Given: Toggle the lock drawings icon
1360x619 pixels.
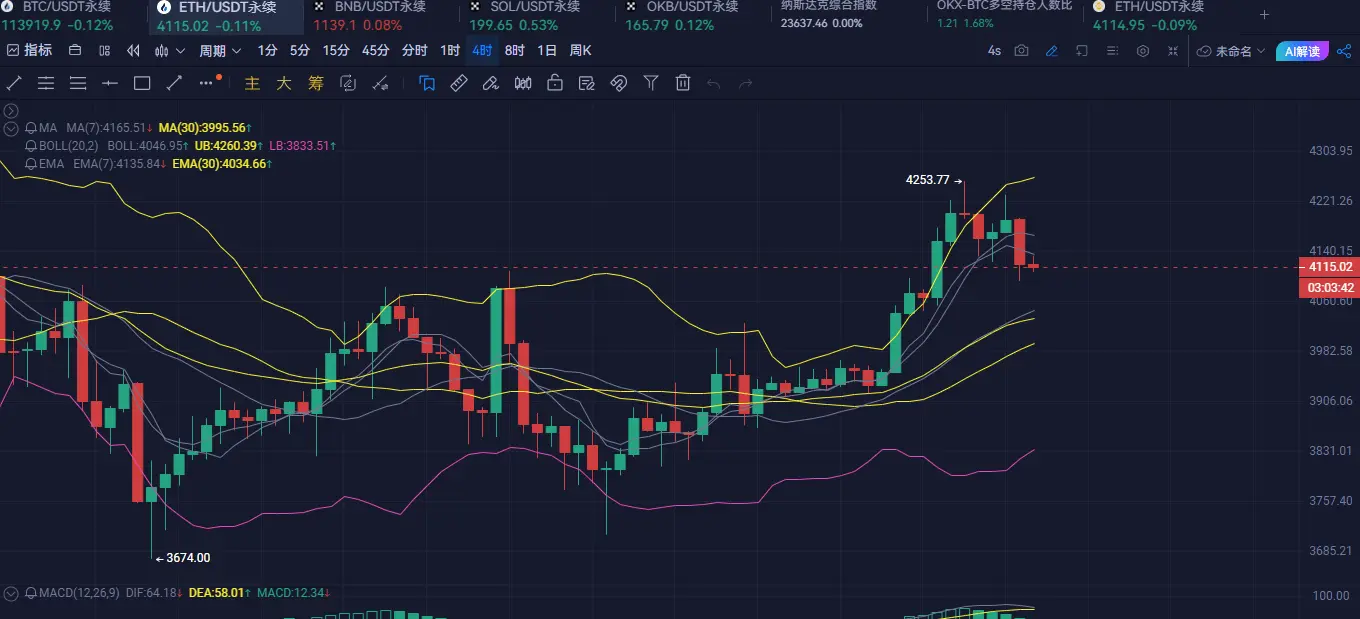Looking at the screenshot, I should click(x=554, y=83).
